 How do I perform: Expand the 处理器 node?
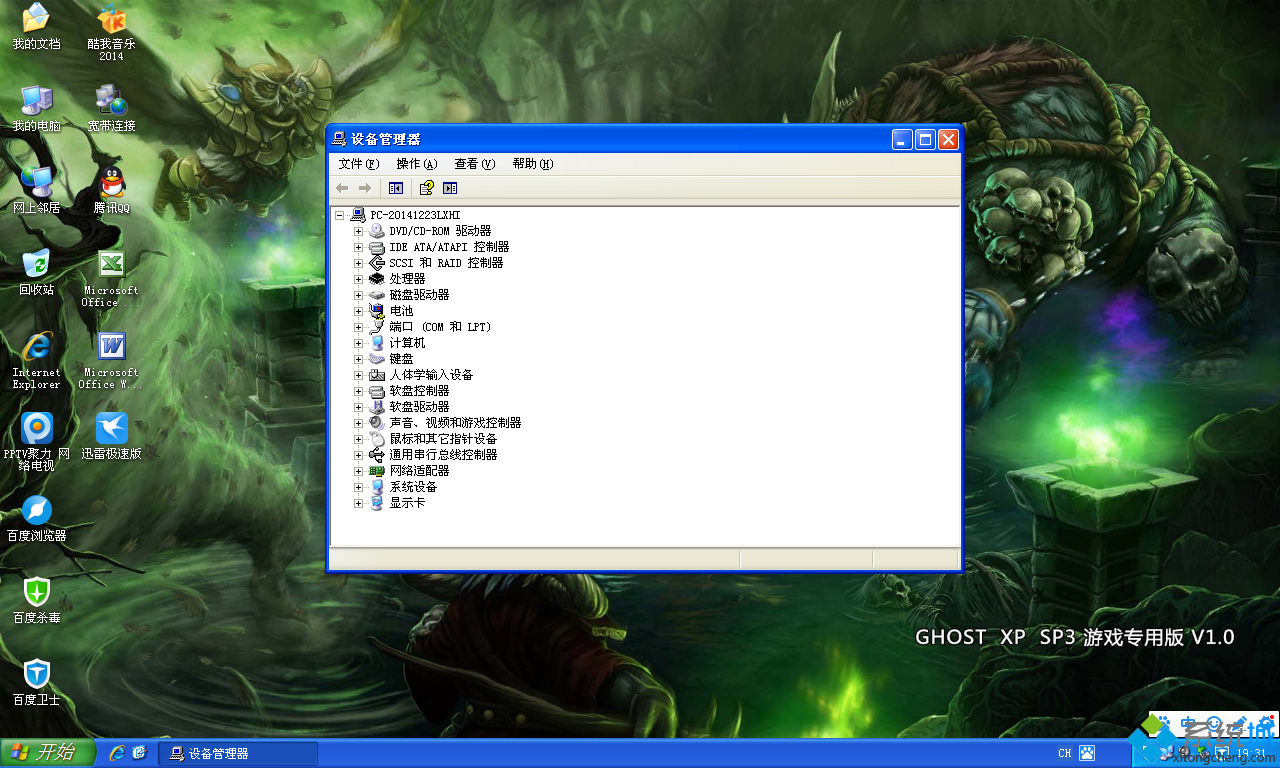[x=359, y=279]
